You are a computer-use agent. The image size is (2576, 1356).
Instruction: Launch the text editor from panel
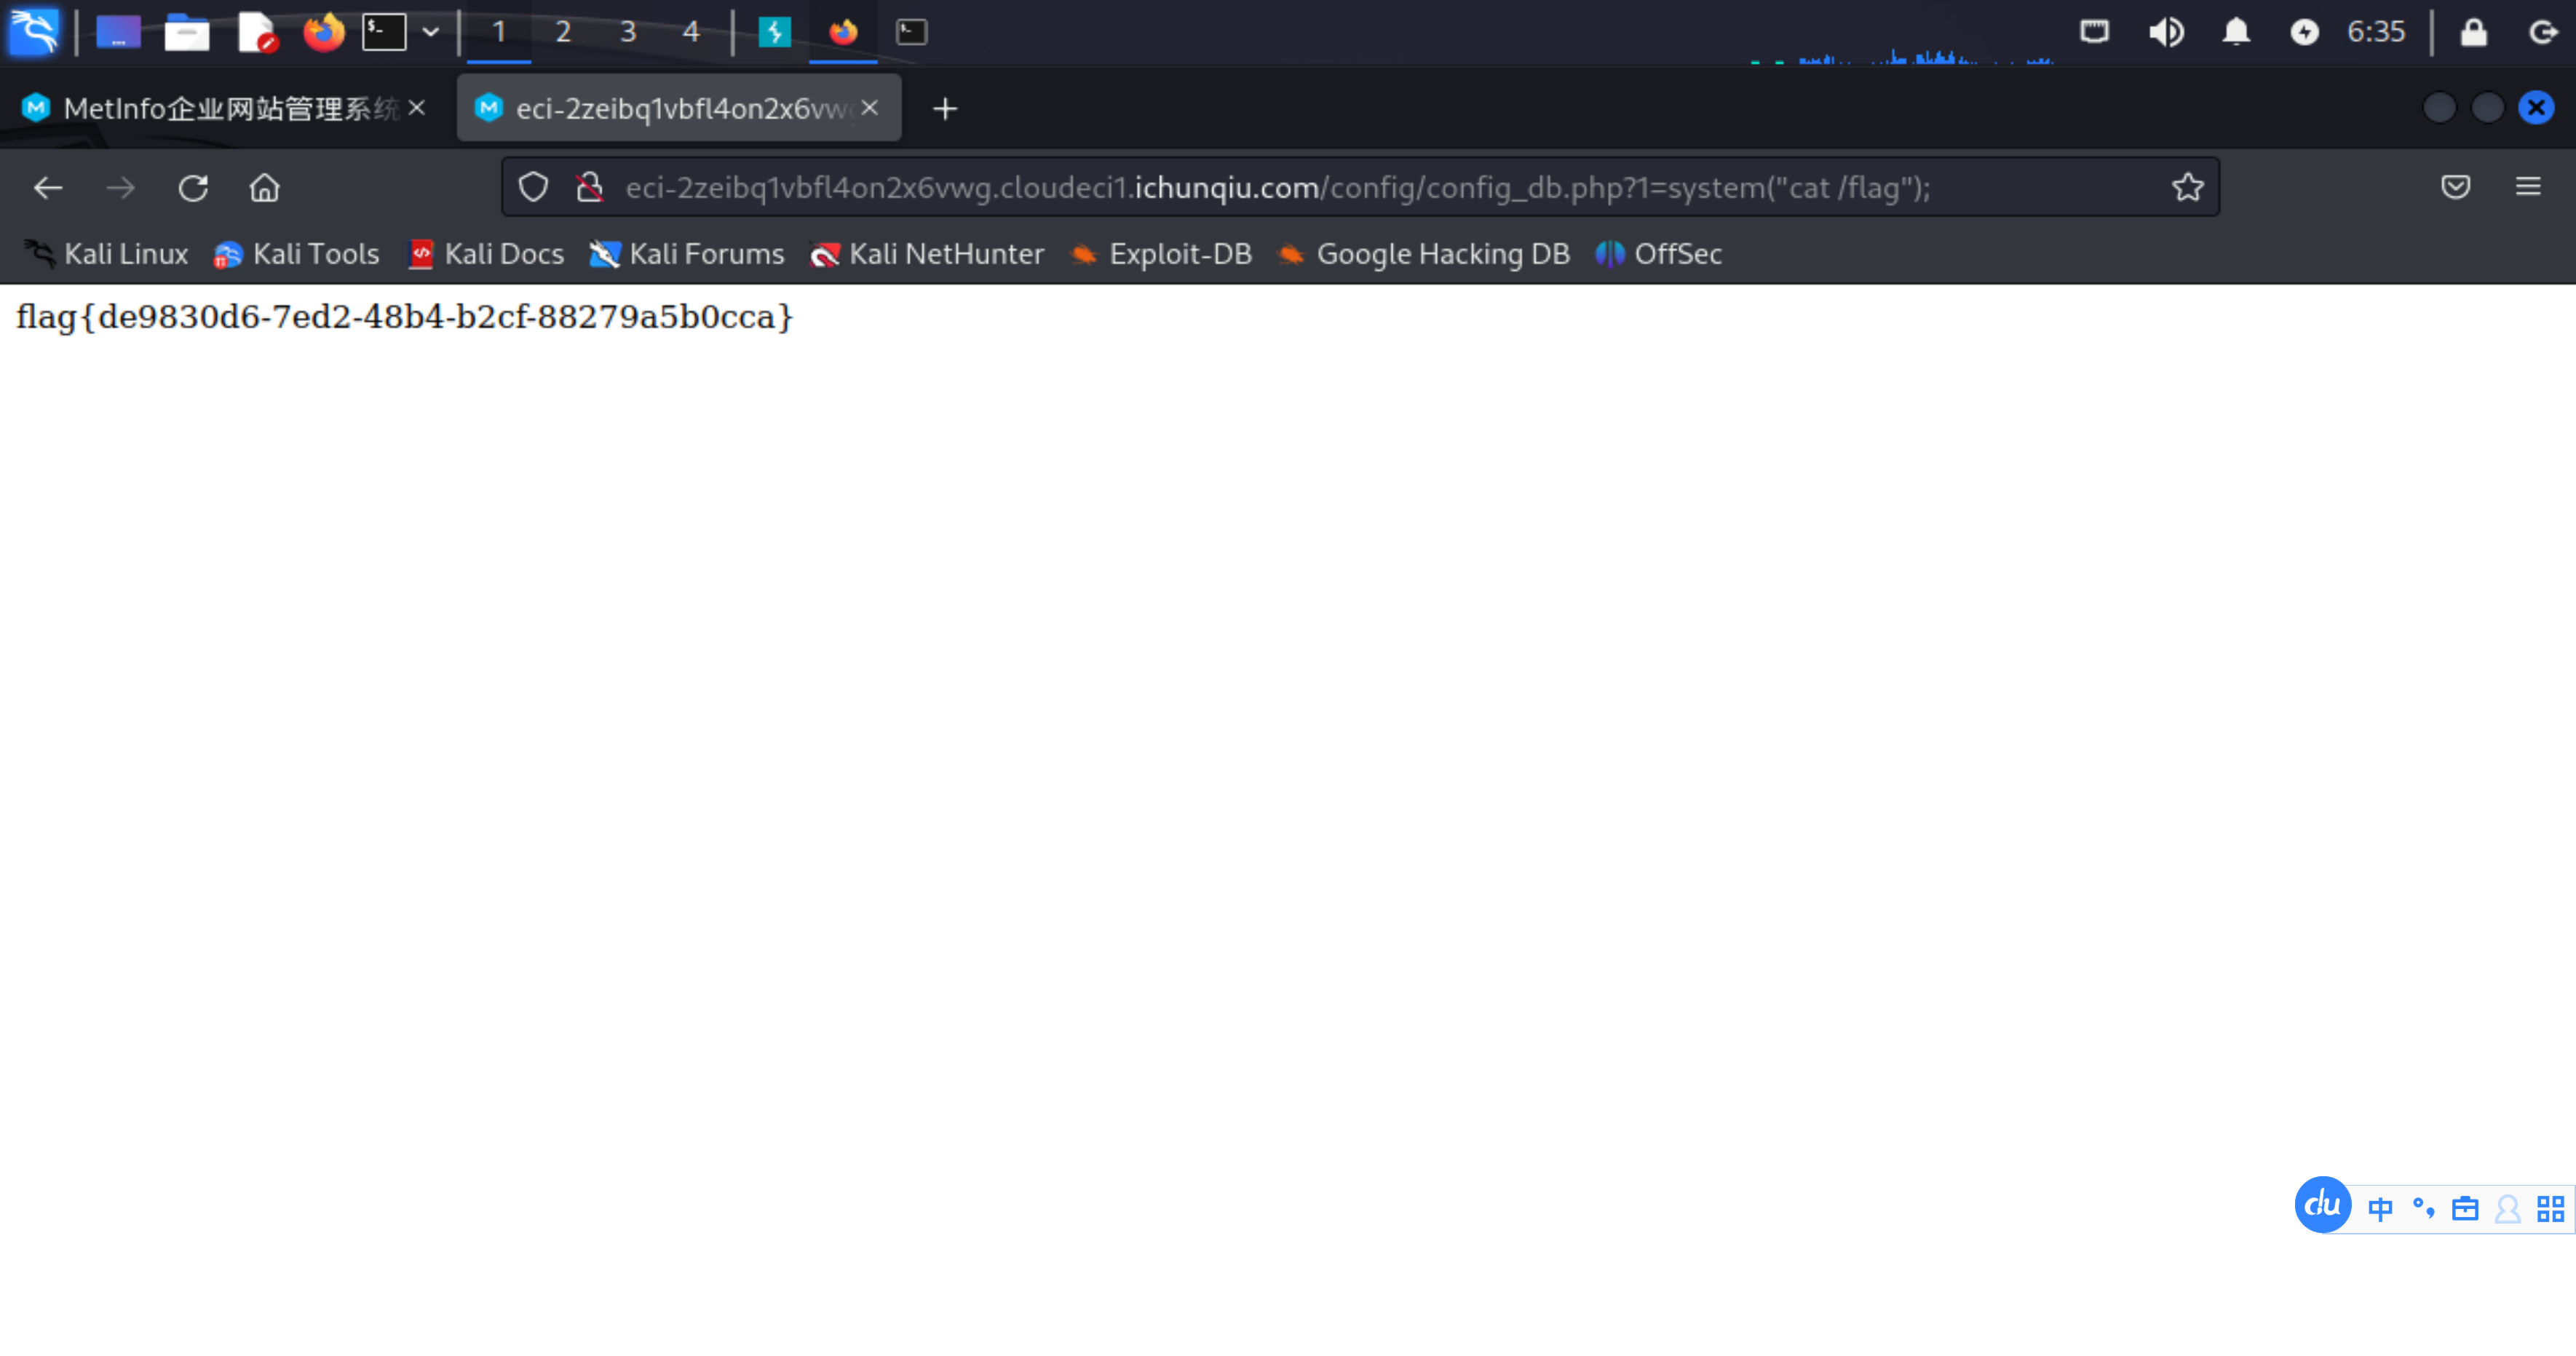pos(256,32)
